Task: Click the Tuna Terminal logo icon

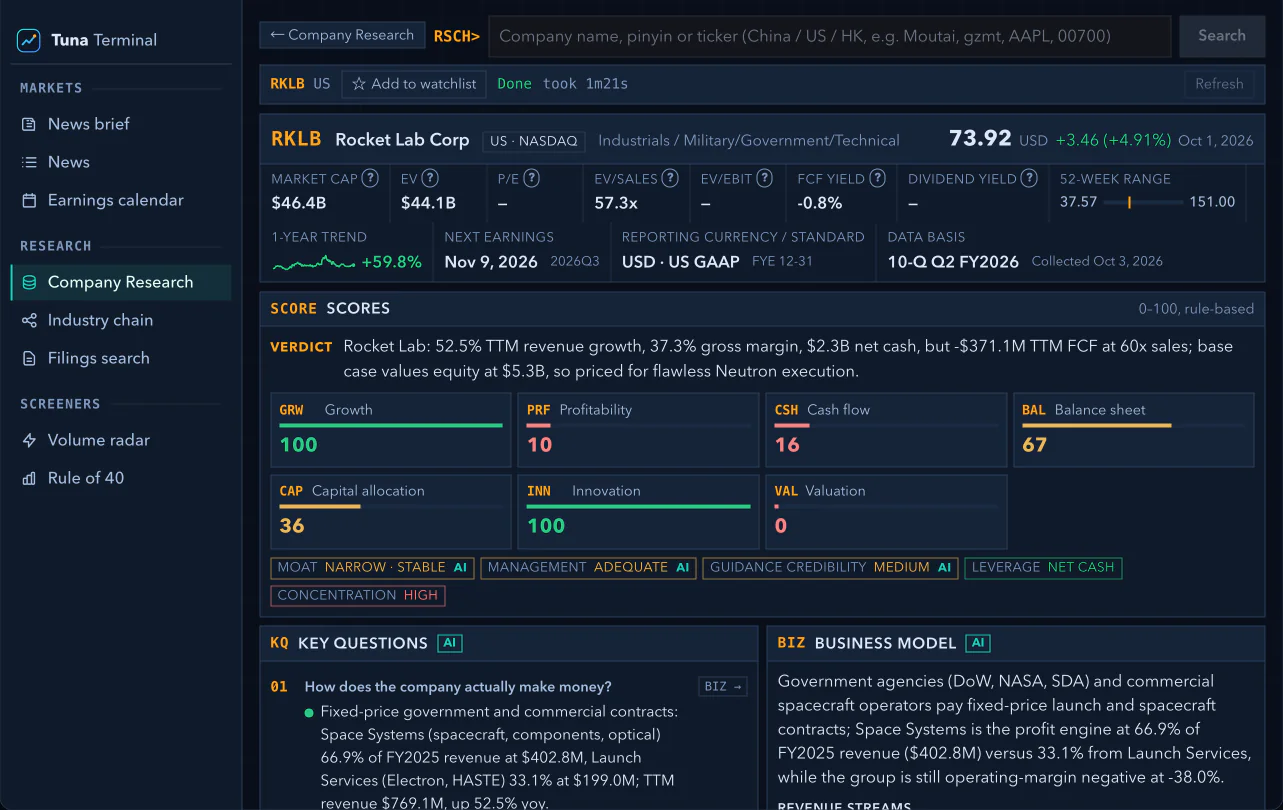Action: (29, 40)
